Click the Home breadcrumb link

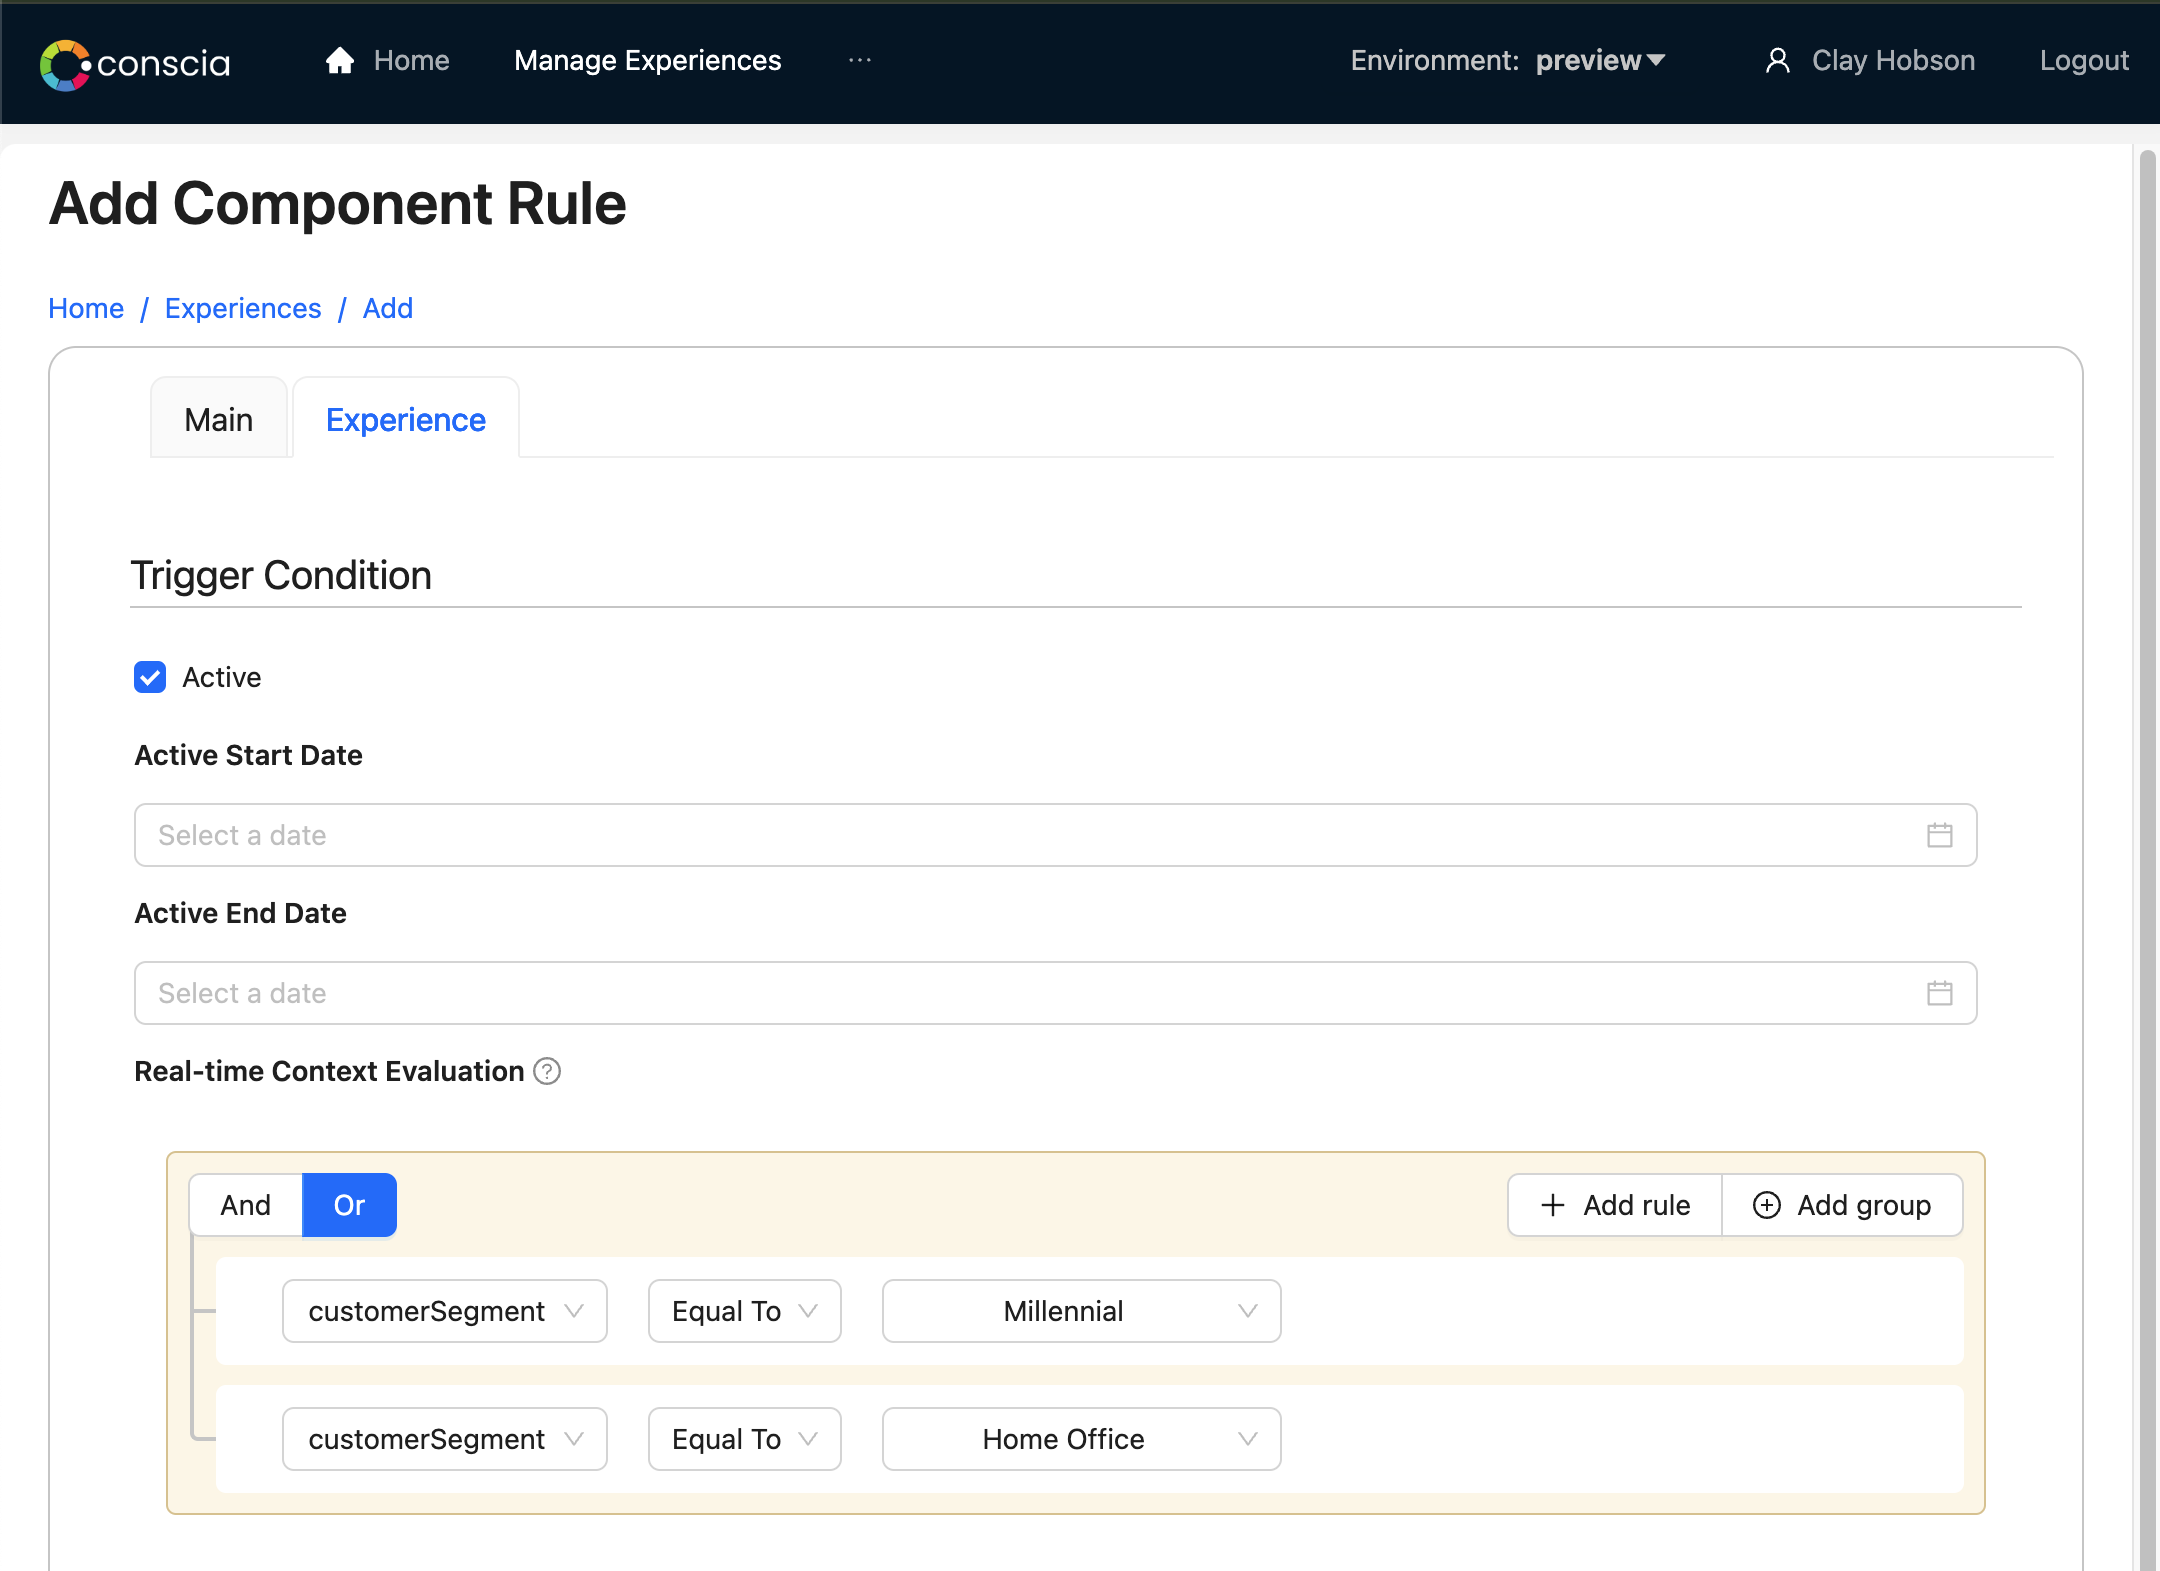coord(86,308)
